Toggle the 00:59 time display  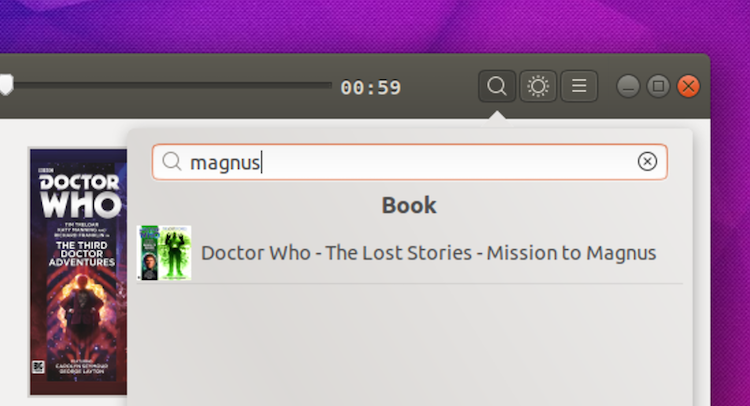point(371,88)
